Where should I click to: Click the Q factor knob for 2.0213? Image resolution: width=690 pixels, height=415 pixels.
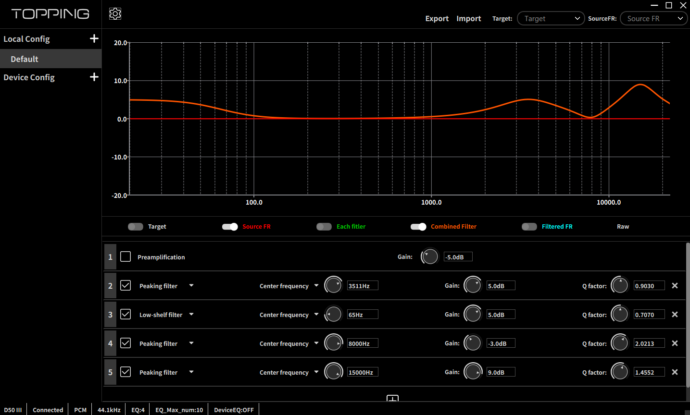pos(620,343)
